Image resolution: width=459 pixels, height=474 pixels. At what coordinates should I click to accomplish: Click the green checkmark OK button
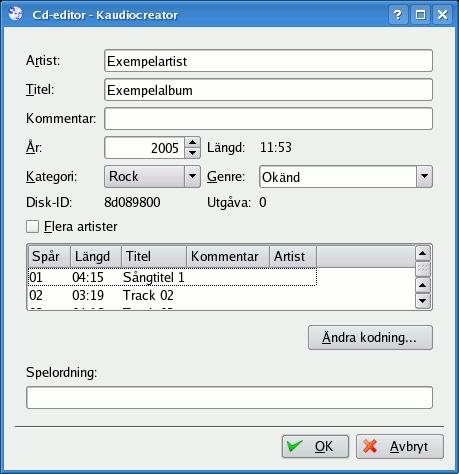tap(315, 446)
